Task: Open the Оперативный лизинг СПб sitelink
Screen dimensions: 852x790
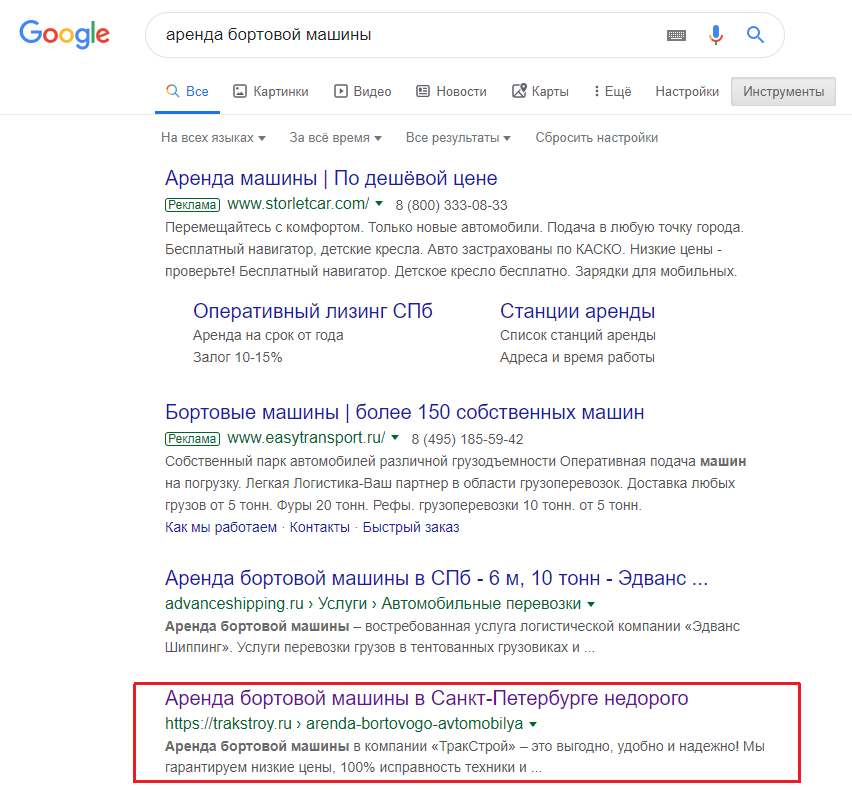Action: (313, 311)
